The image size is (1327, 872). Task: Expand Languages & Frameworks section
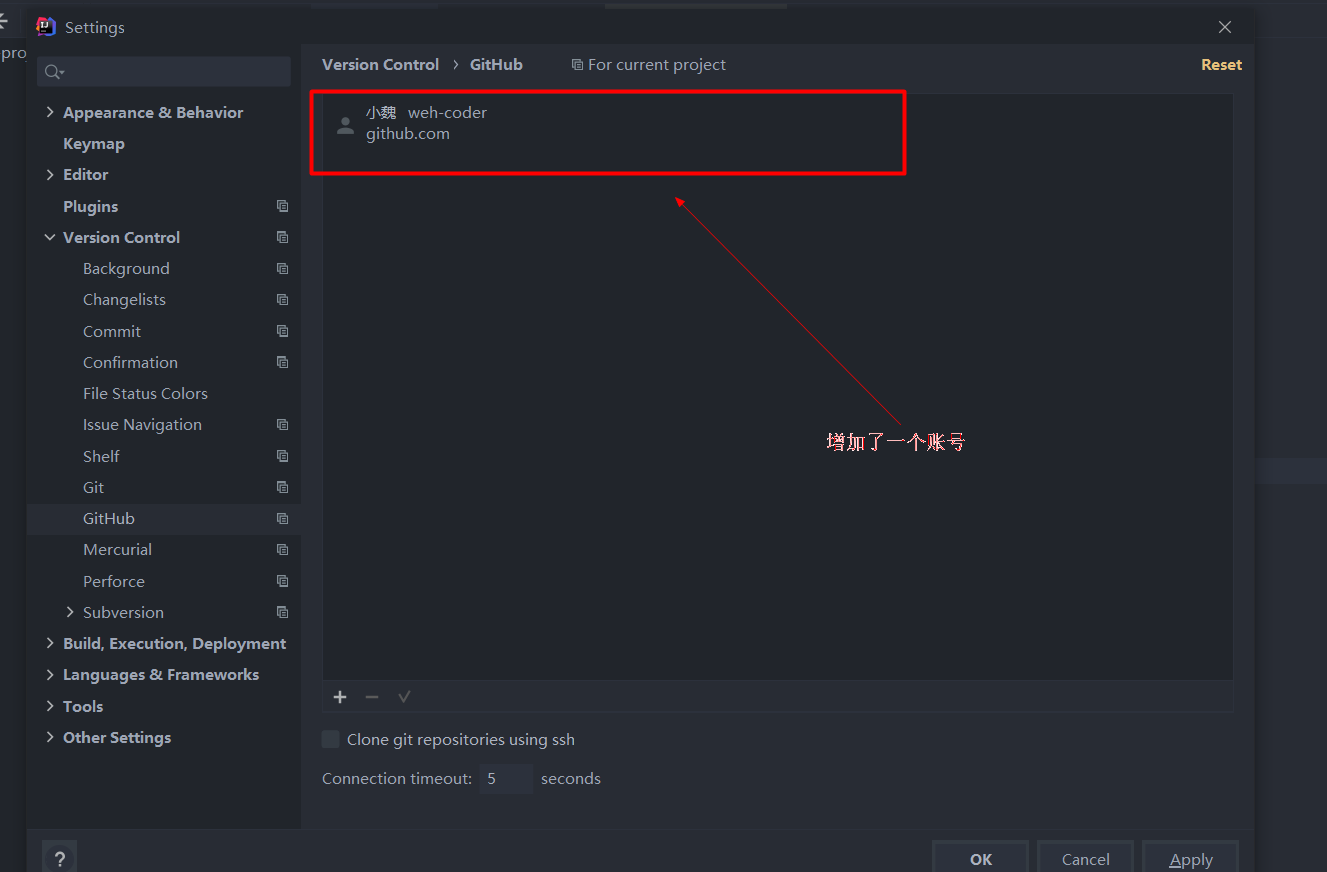coord(50,674)
